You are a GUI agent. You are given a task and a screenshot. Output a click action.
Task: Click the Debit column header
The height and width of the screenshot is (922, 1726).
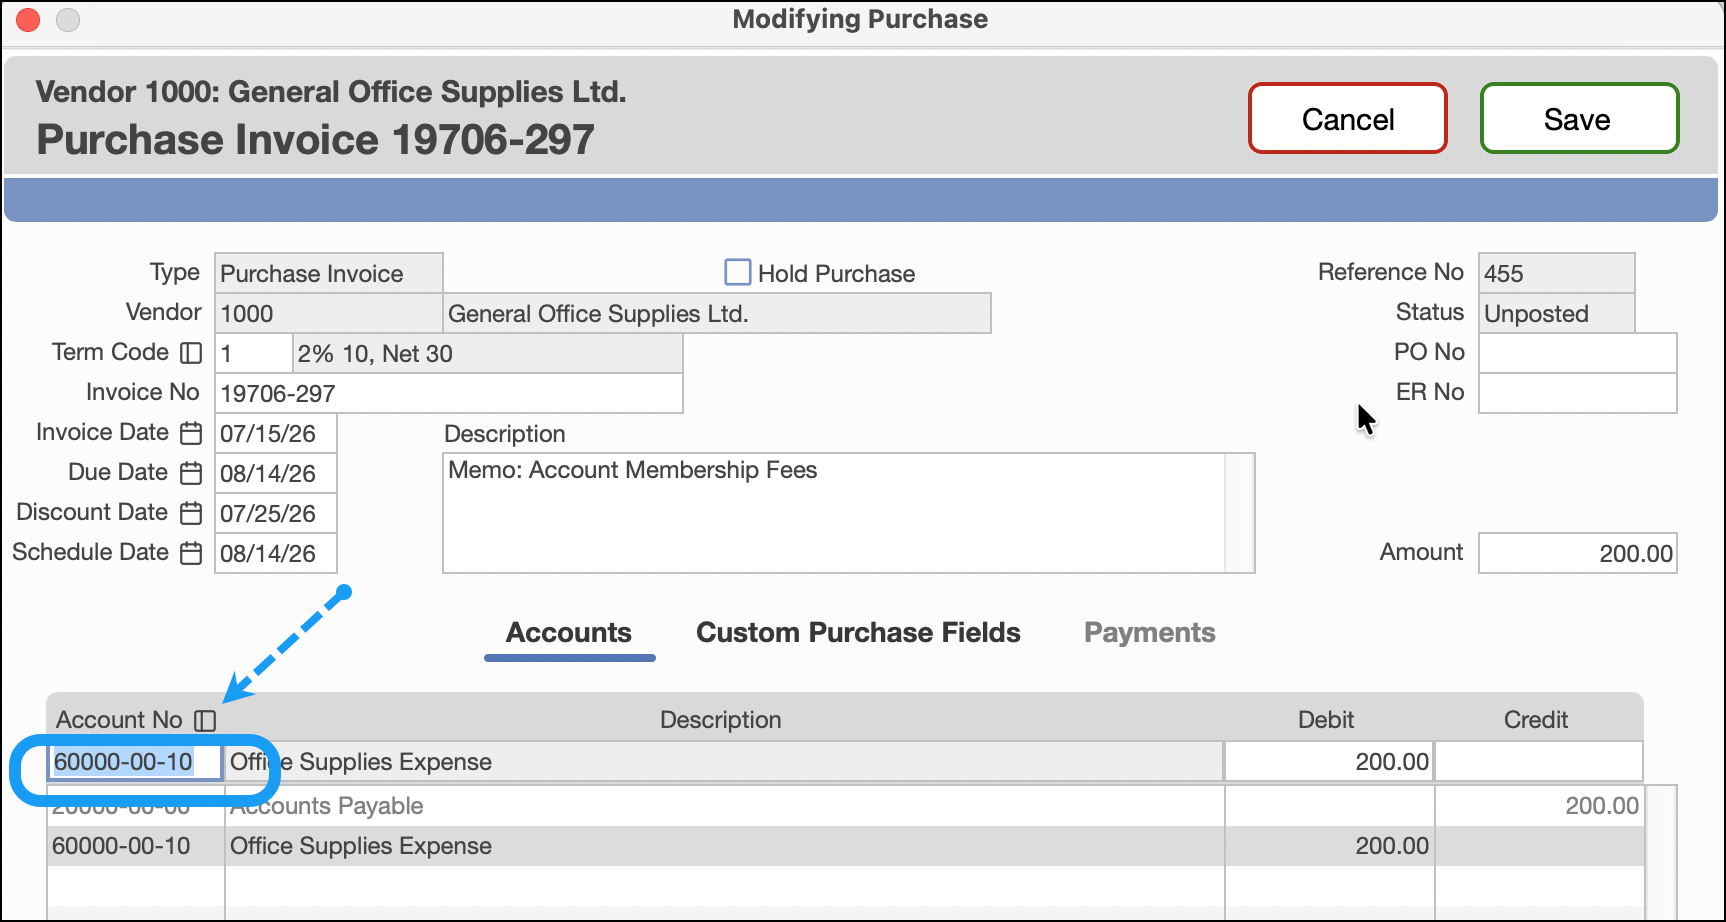(x=1326, y=720)
